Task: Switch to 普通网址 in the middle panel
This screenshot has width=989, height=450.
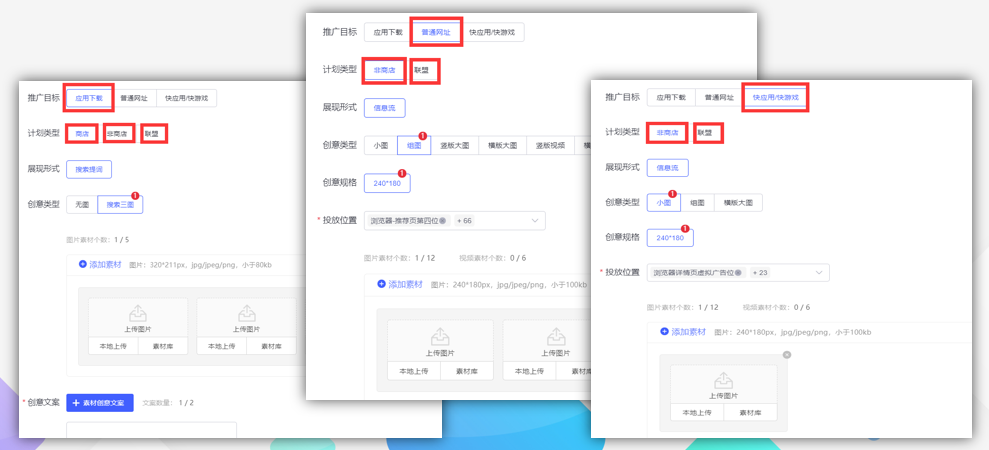Action: pyautogui.click(x=436, y=32)
